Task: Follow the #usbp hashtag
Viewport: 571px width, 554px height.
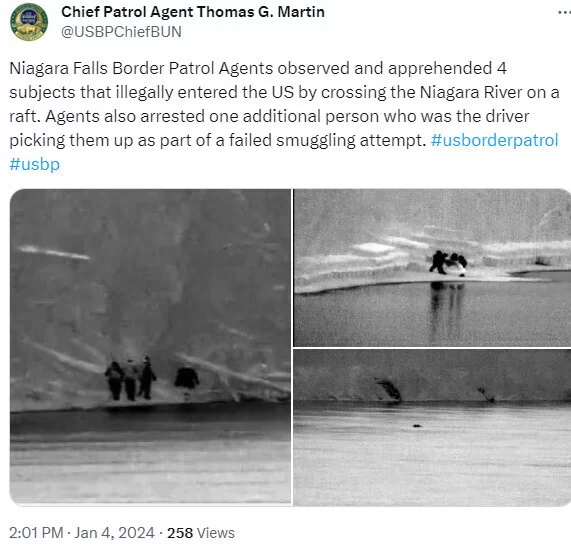Action: pyautogui.click(x=35, y=164)
